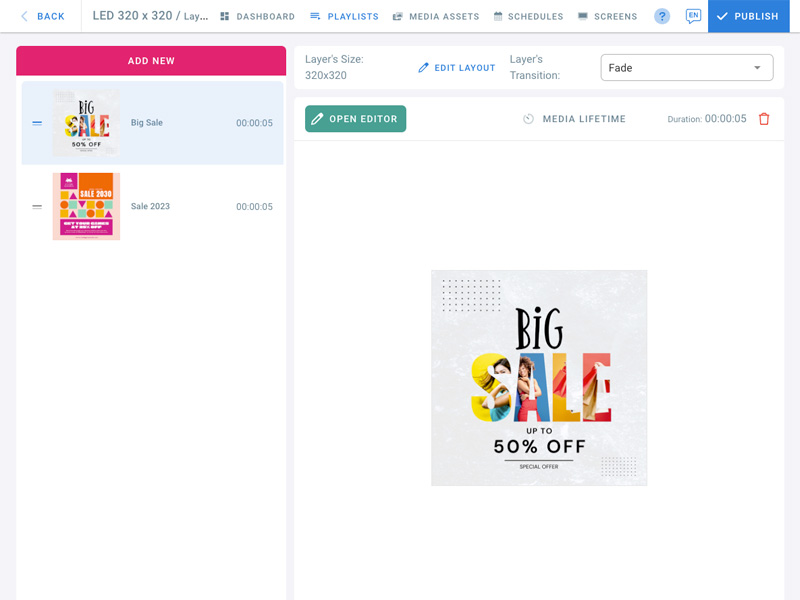Click the Add New button

tap(151, 61)
